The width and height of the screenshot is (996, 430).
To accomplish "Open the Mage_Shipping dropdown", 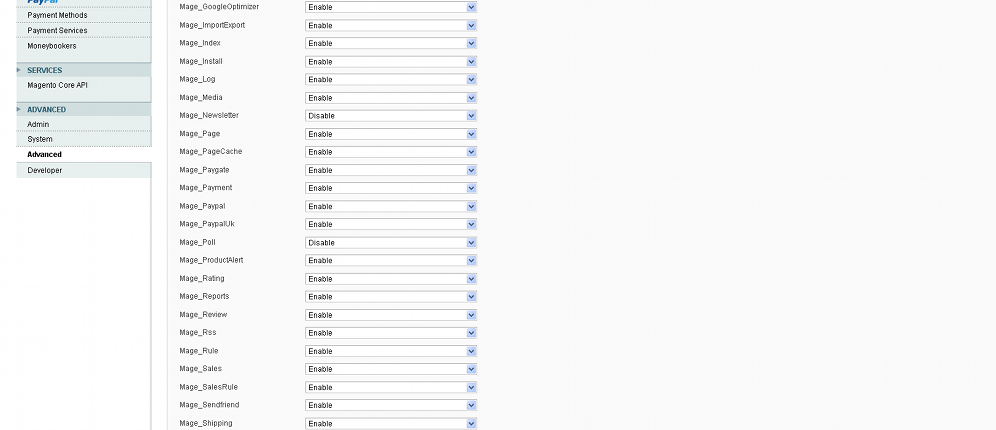I will pyautogui.click(x=391, y=424).
